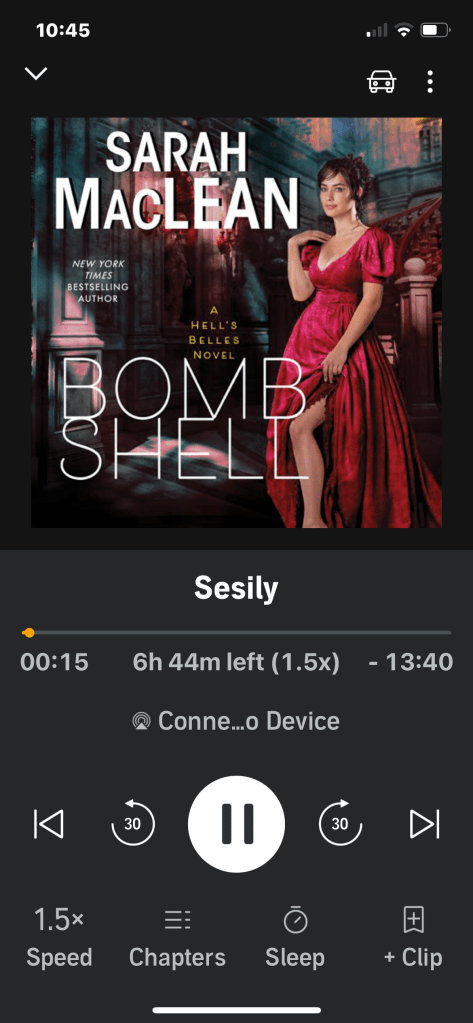Seek along the chapter progress bar
This screenshot has height=1023, width=473.
point(236,632)
